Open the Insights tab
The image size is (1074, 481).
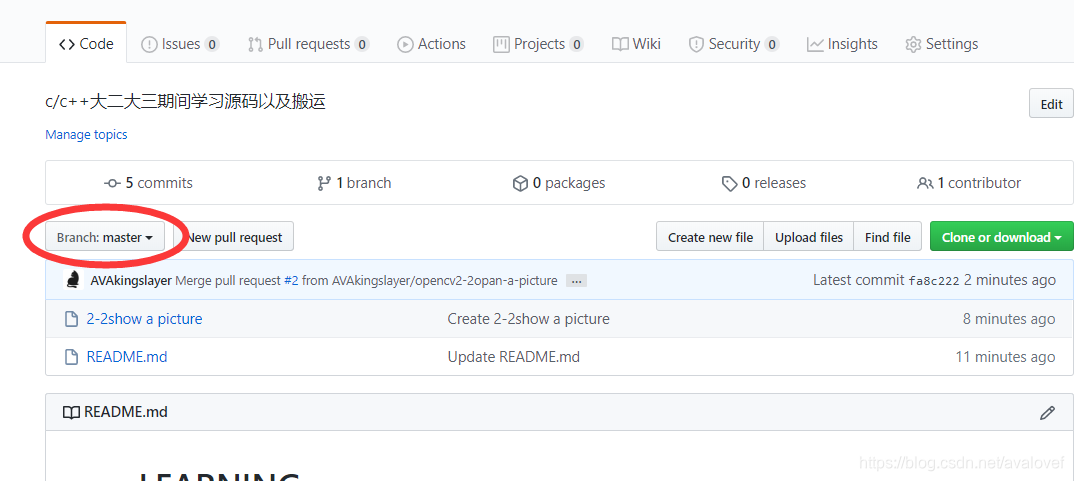click(842, 44)
